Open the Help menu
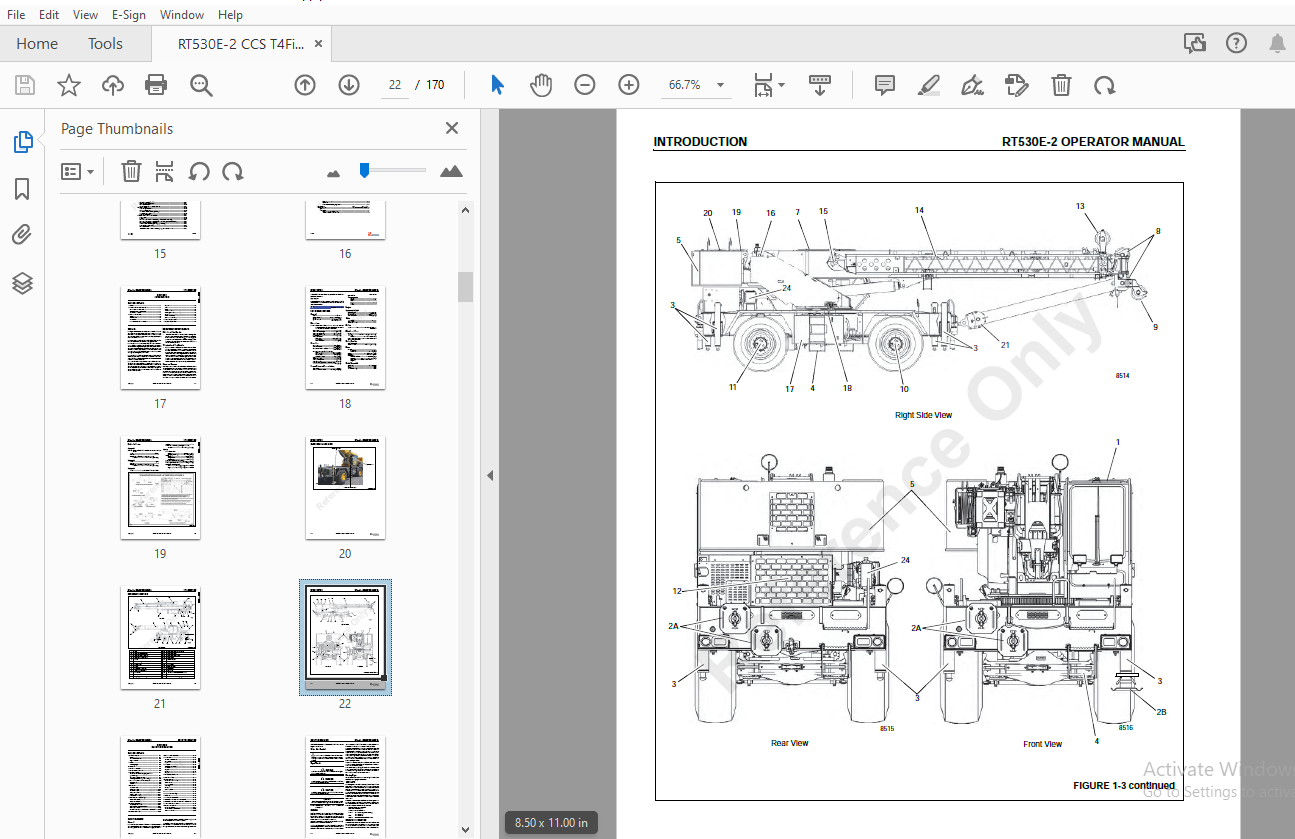 (230, 15)
